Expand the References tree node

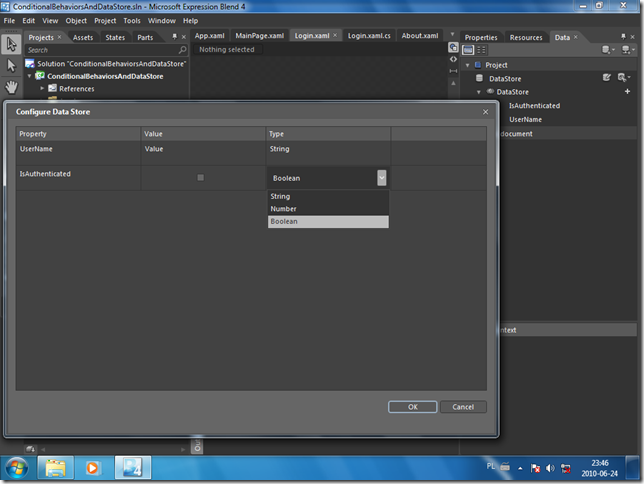point(42,89)
